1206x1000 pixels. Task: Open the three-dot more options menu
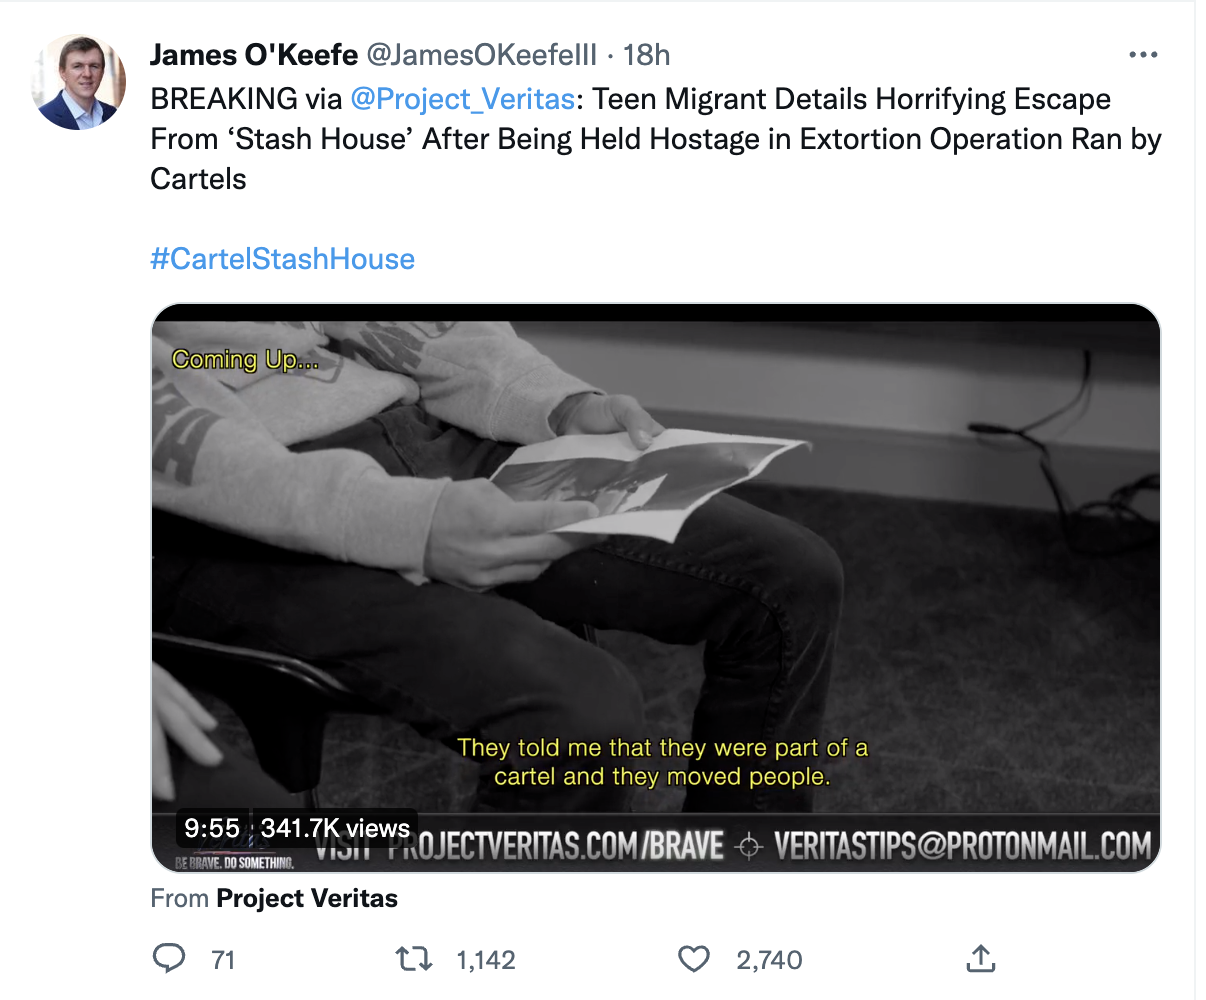click(1143, 55)
